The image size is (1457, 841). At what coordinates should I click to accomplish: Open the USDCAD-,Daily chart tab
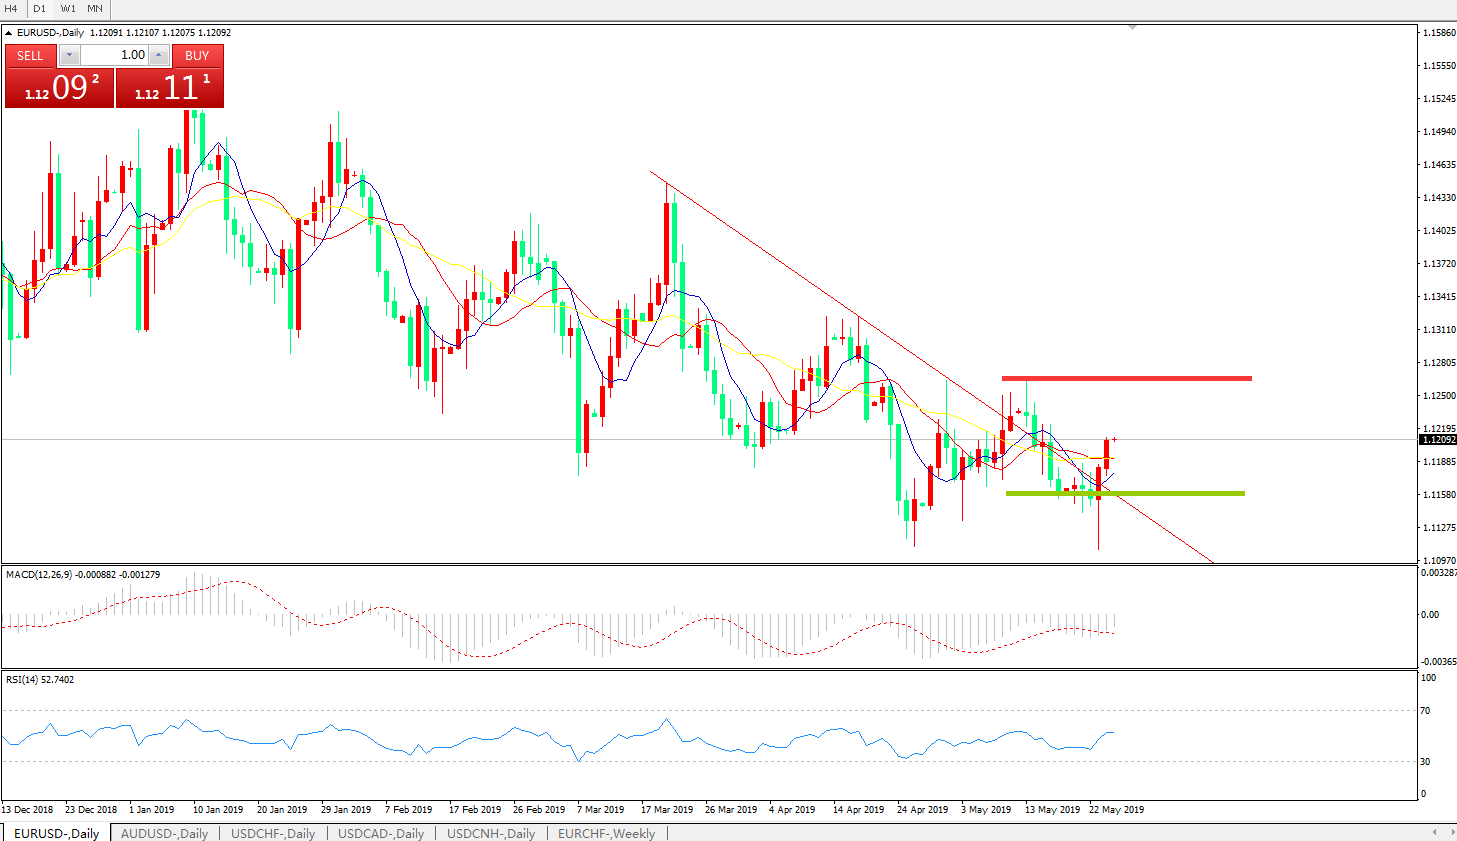pos(381,833)
